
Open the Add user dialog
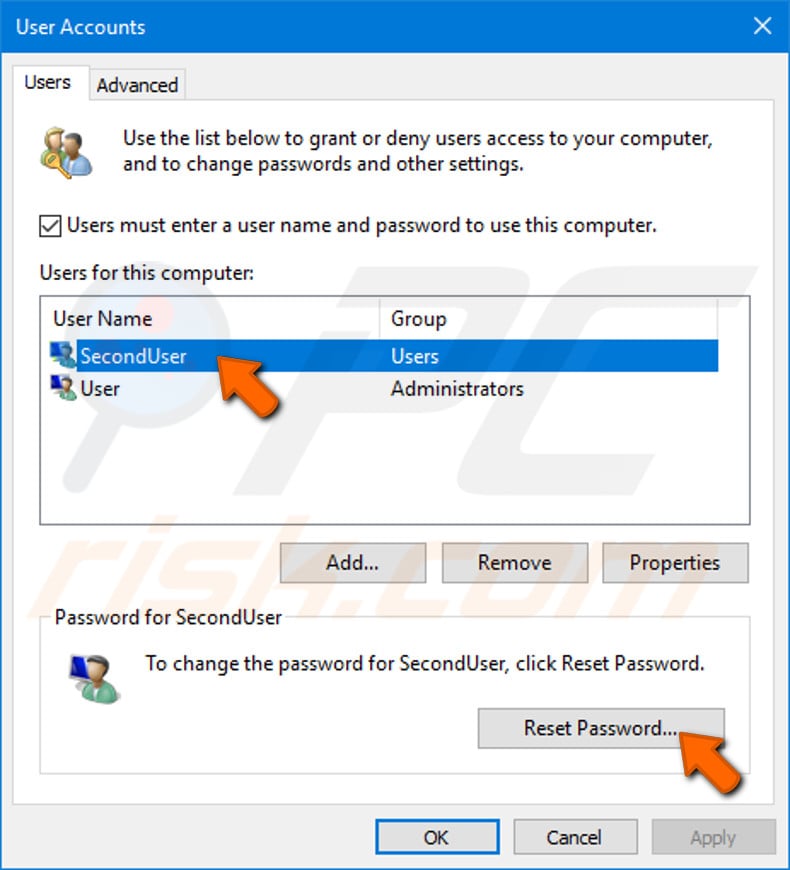pyautogui.click(x=352, y=562)
